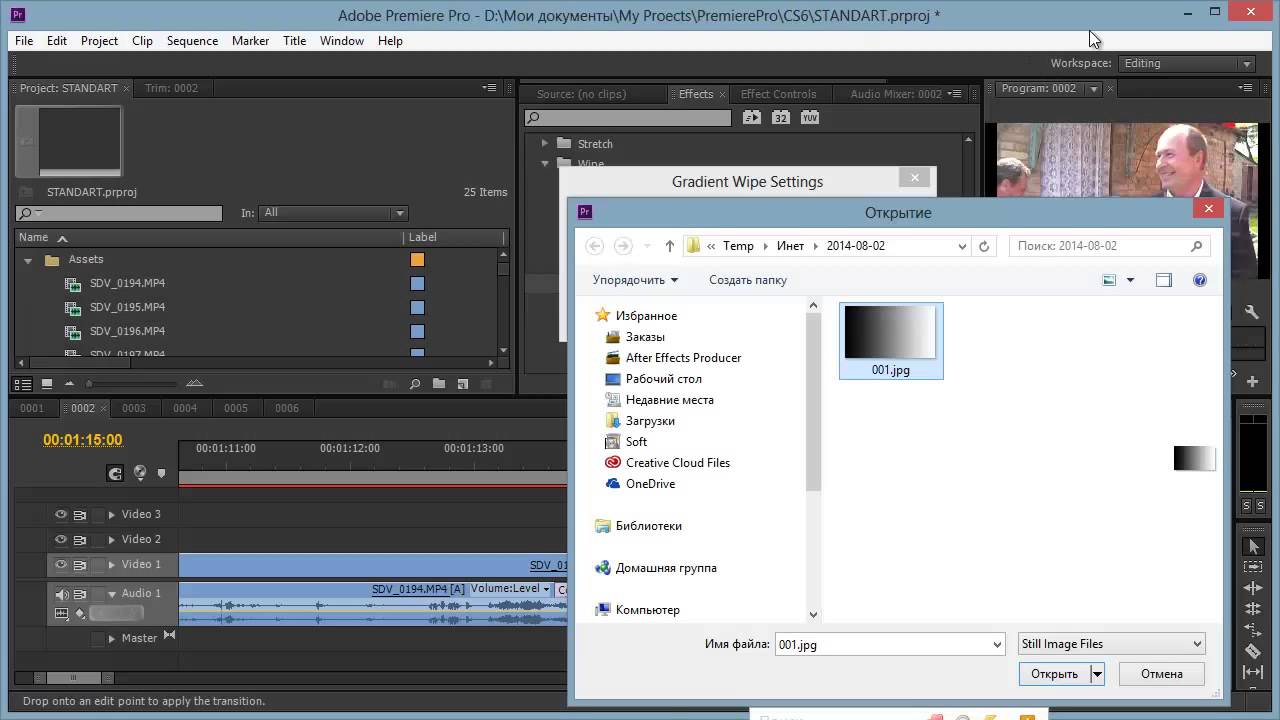
Task: Toggle Sync Lock on Video 2
Action: click(x=80, y=539)
